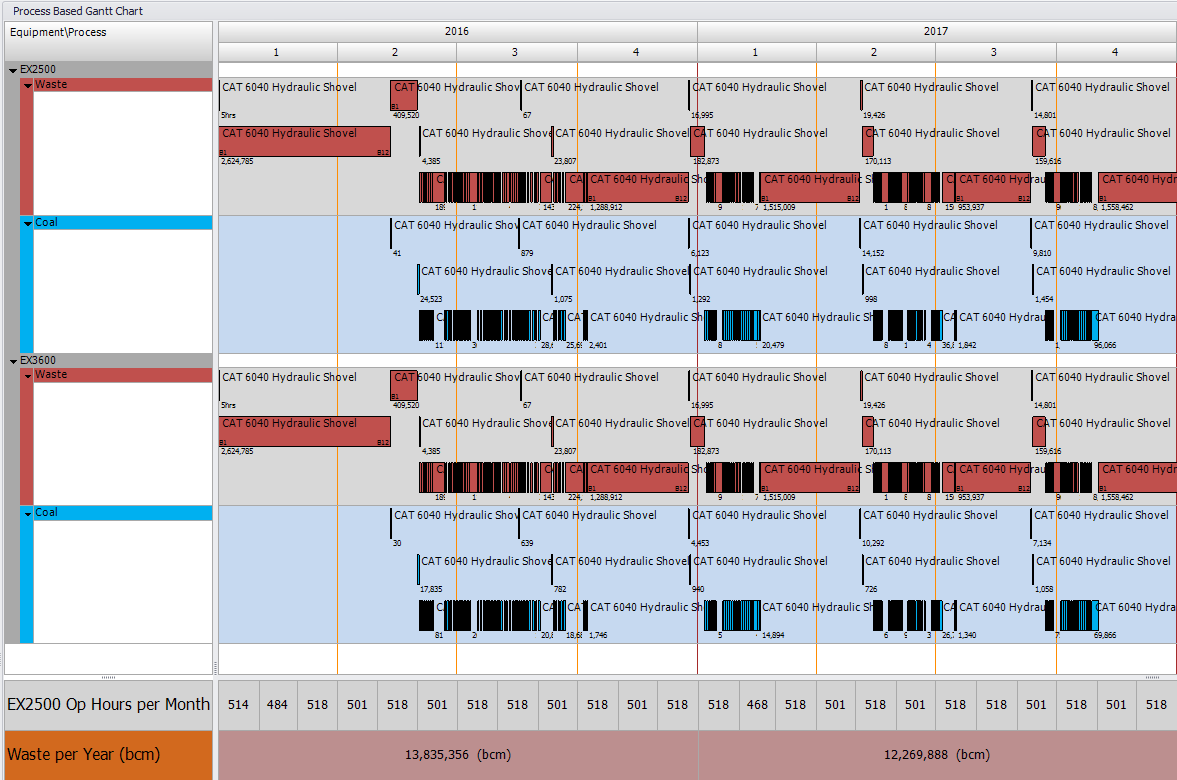The width and height of the screenshot is (1177, 780).
Task: Click the 2017 year header
Action: (x=936, y=32)
